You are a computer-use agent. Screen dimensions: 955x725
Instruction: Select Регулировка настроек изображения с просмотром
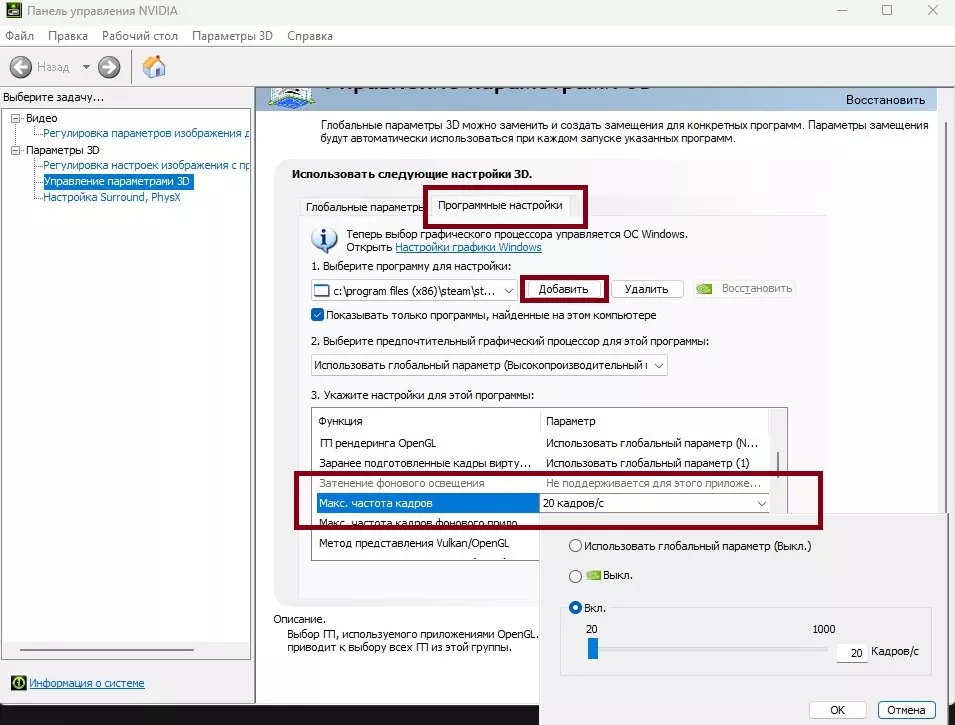click(x=146, y=165)
